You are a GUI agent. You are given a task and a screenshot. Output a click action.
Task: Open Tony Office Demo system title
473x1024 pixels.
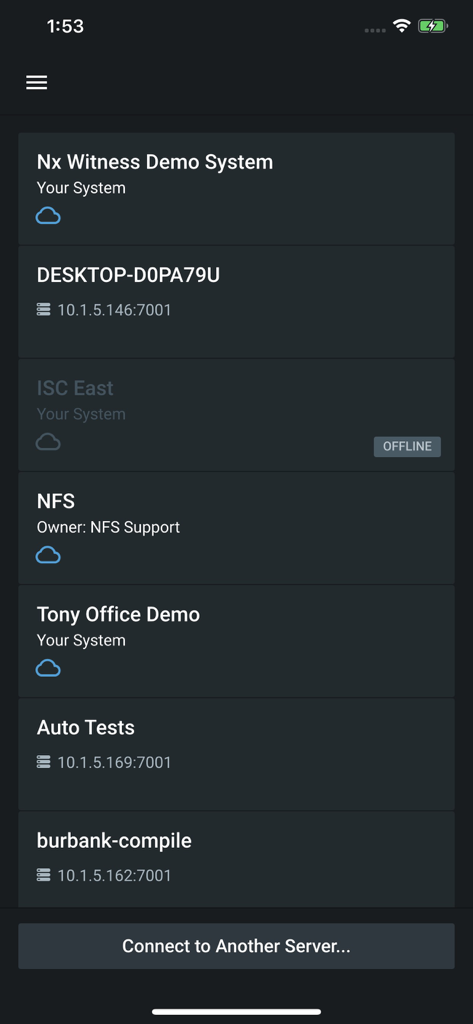tap(118, 615)
